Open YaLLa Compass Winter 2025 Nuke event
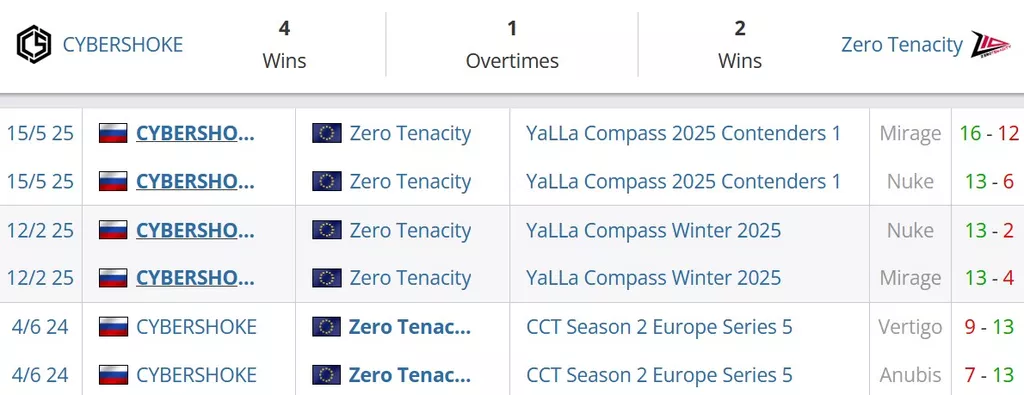Image resolution: width=1024 pixels, height=395 pixels. tap(653, 230)
